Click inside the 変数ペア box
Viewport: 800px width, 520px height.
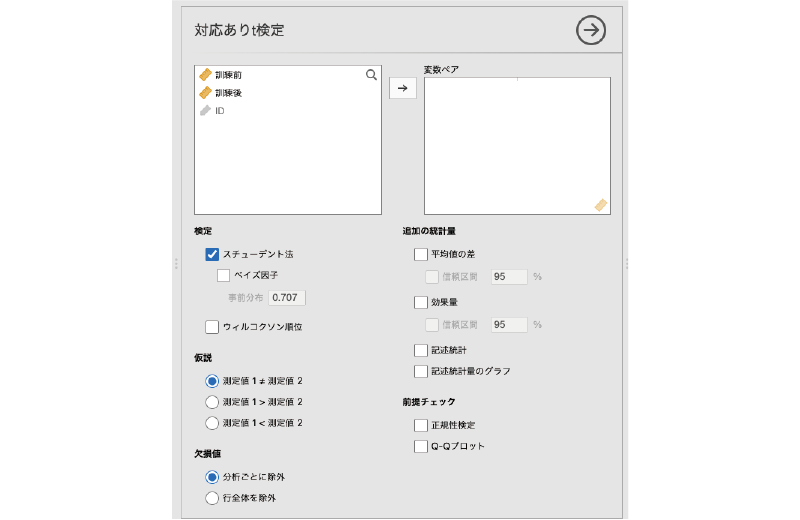tap(516, 145)
